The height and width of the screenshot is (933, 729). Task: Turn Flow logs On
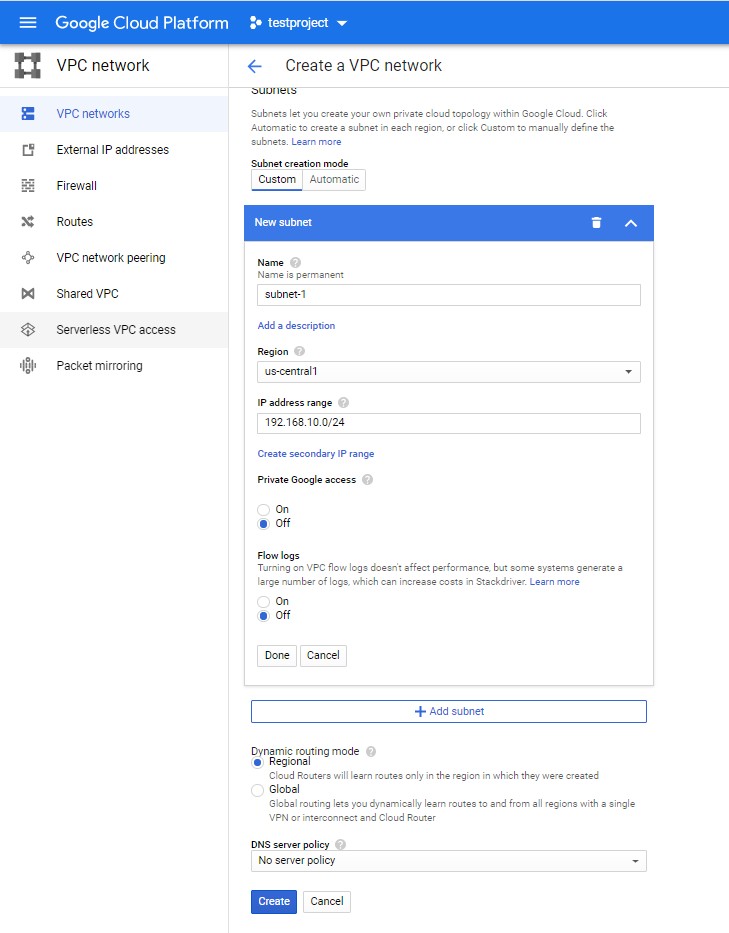tap(264, 602)
